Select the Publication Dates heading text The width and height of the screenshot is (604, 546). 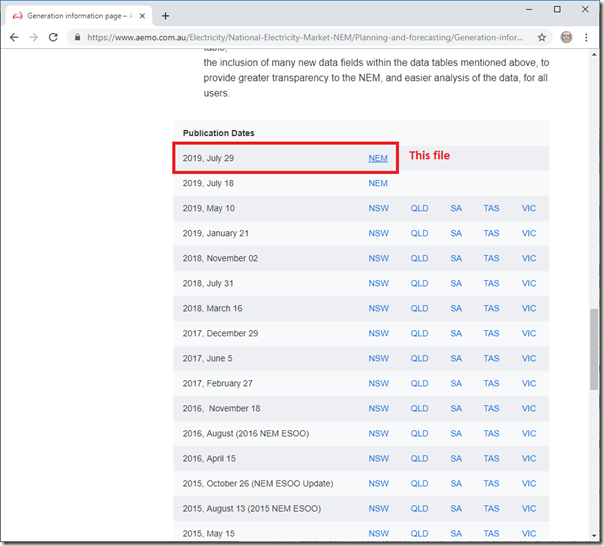pos(218,133)
